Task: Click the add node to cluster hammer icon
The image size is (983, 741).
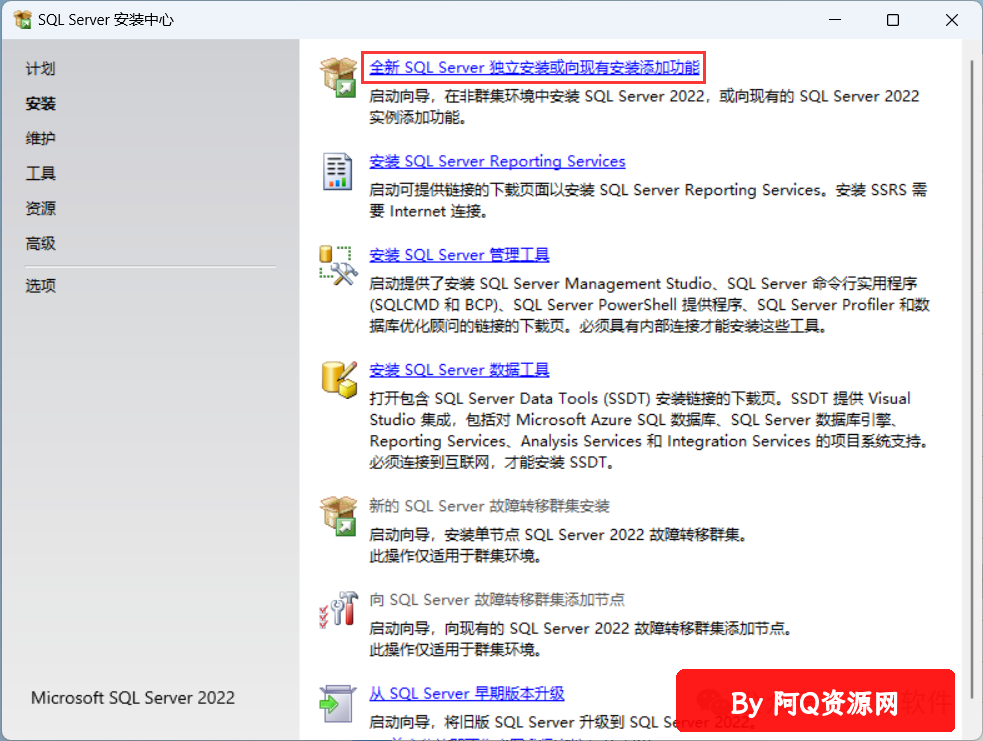Action: click(x=339, y=609)
